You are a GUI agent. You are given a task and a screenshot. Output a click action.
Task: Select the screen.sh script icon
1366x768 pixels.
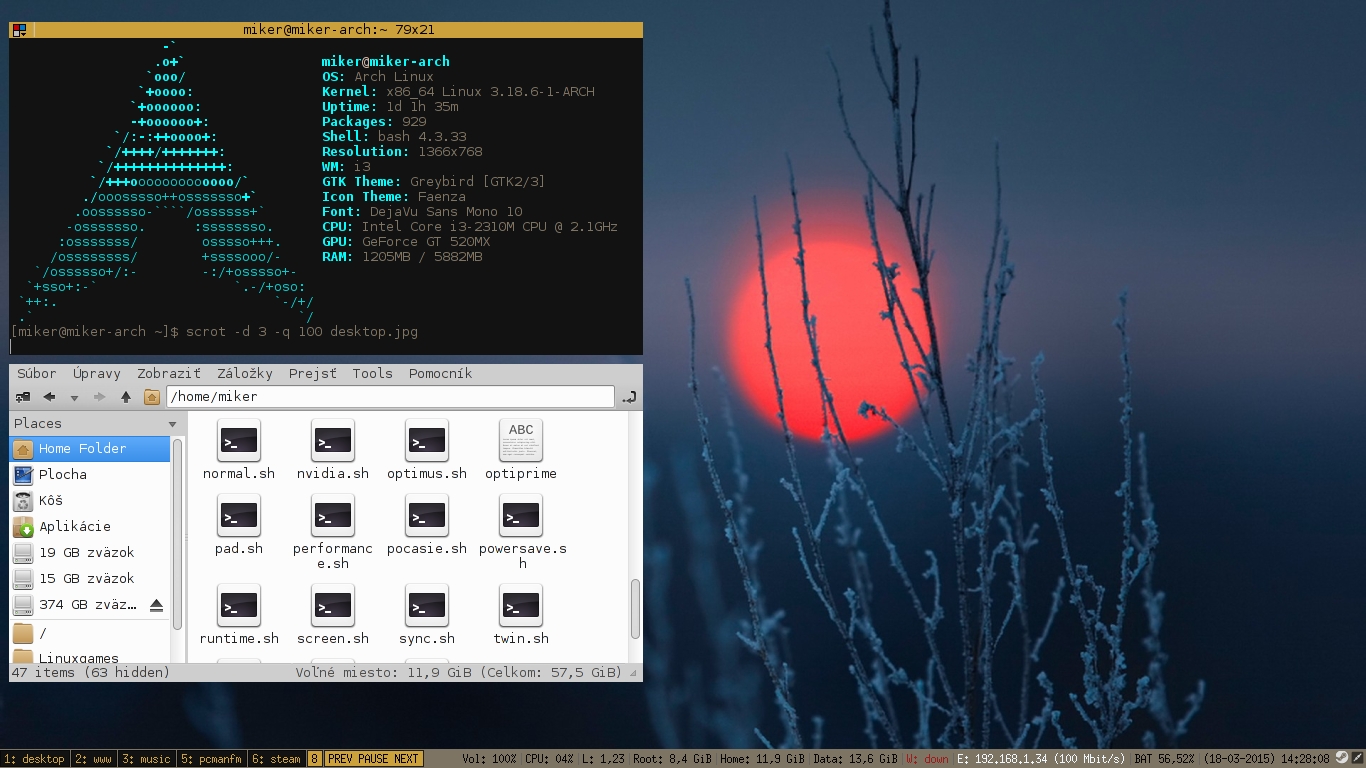pos(333,606)
